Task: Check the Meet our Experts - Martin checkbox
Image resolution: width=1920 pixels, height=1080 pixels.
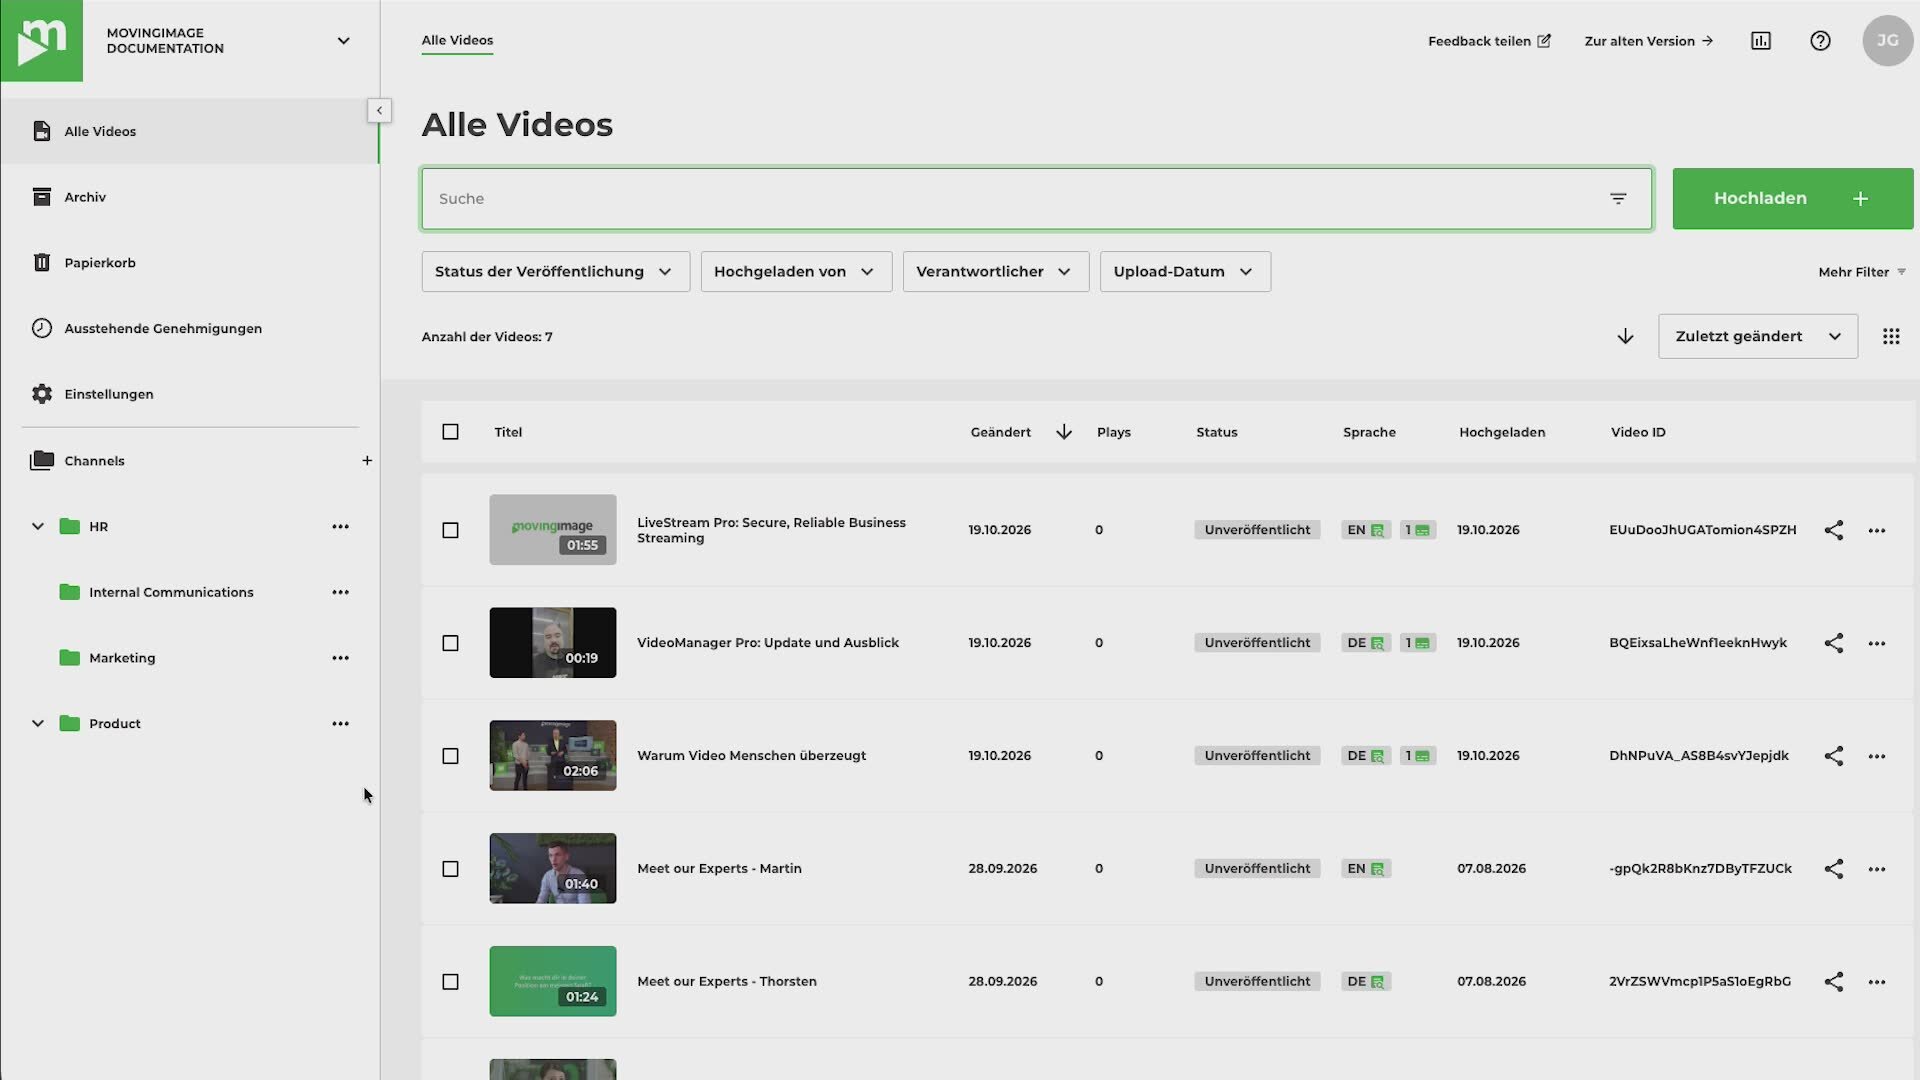Action: point(450,869)
